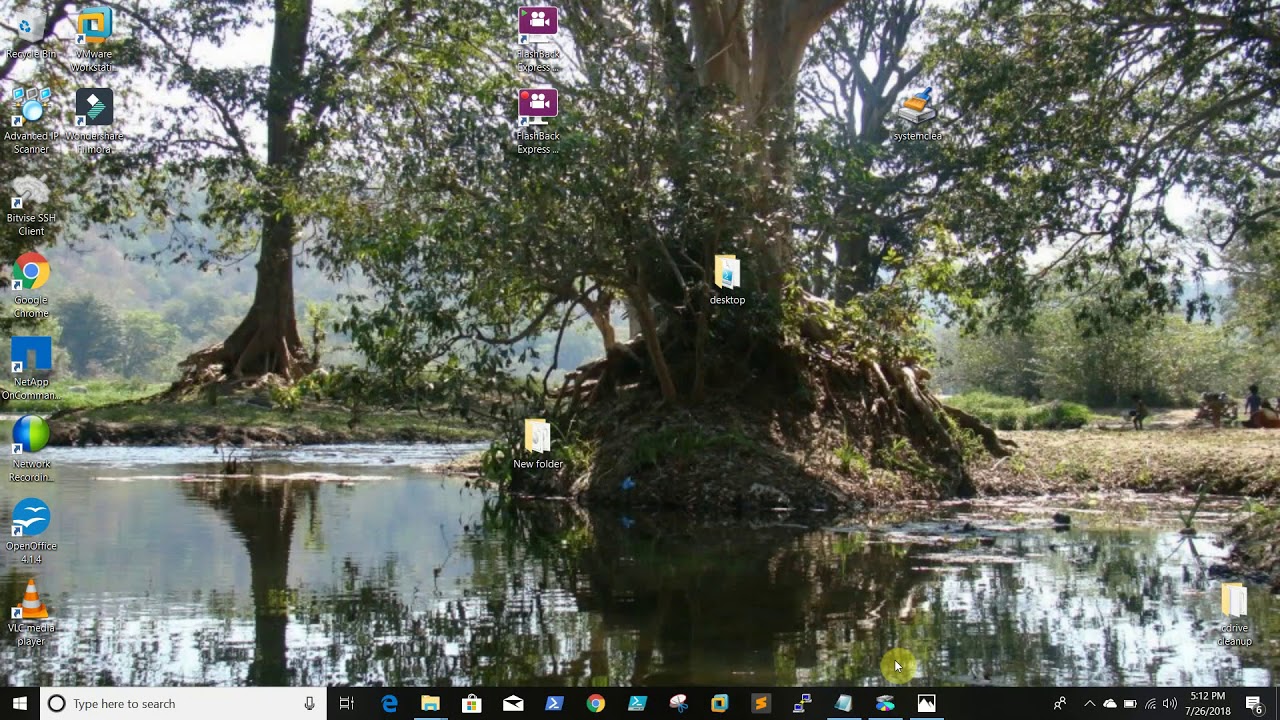1280x720 pixels.
Task: Open Sublime Text from the taskbar
Action: click(x=761, y=704)
